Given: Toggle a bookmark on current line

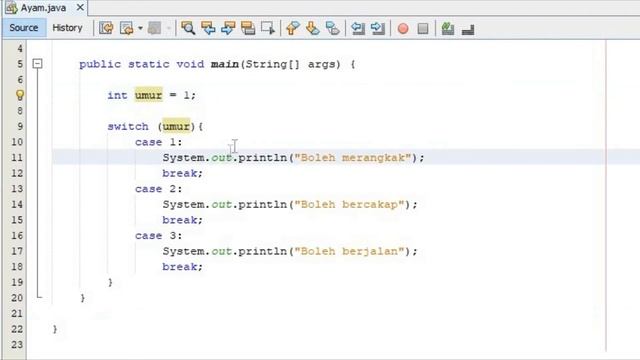Looking at the screenshot, I should (x=333, y=28).
